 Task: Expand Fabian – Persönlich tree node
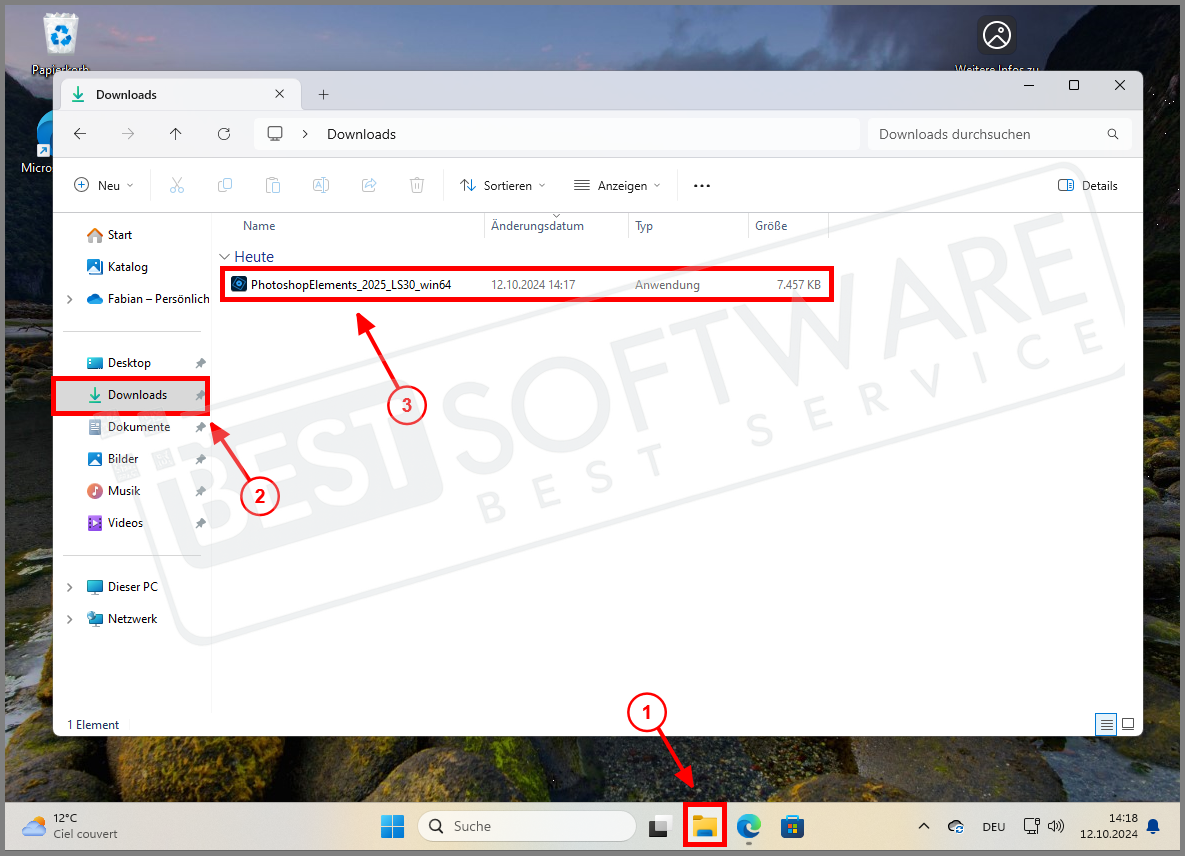pos(70,299)
